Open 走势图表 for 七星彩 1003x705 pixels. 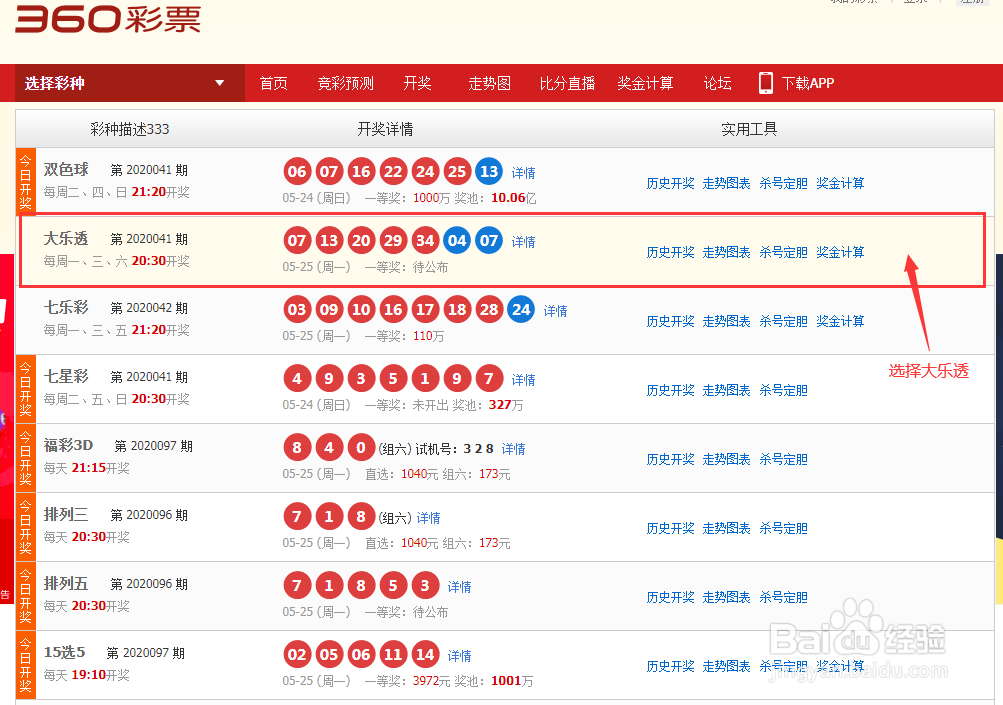pos(727,390)
